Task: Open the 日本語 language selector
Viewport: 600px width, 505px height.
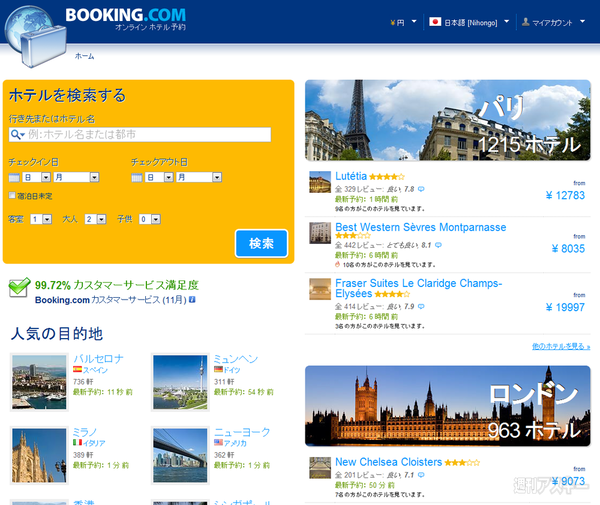Action: pos(470,22)
